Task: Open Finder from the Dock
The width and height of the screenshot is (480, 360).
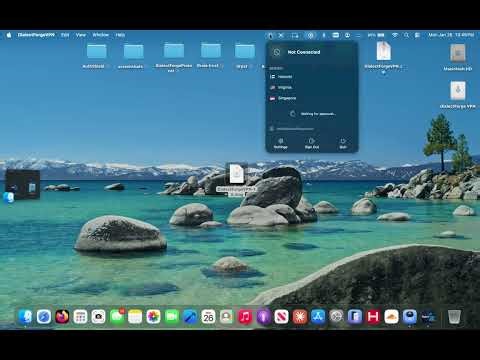Action: [26, 317]
